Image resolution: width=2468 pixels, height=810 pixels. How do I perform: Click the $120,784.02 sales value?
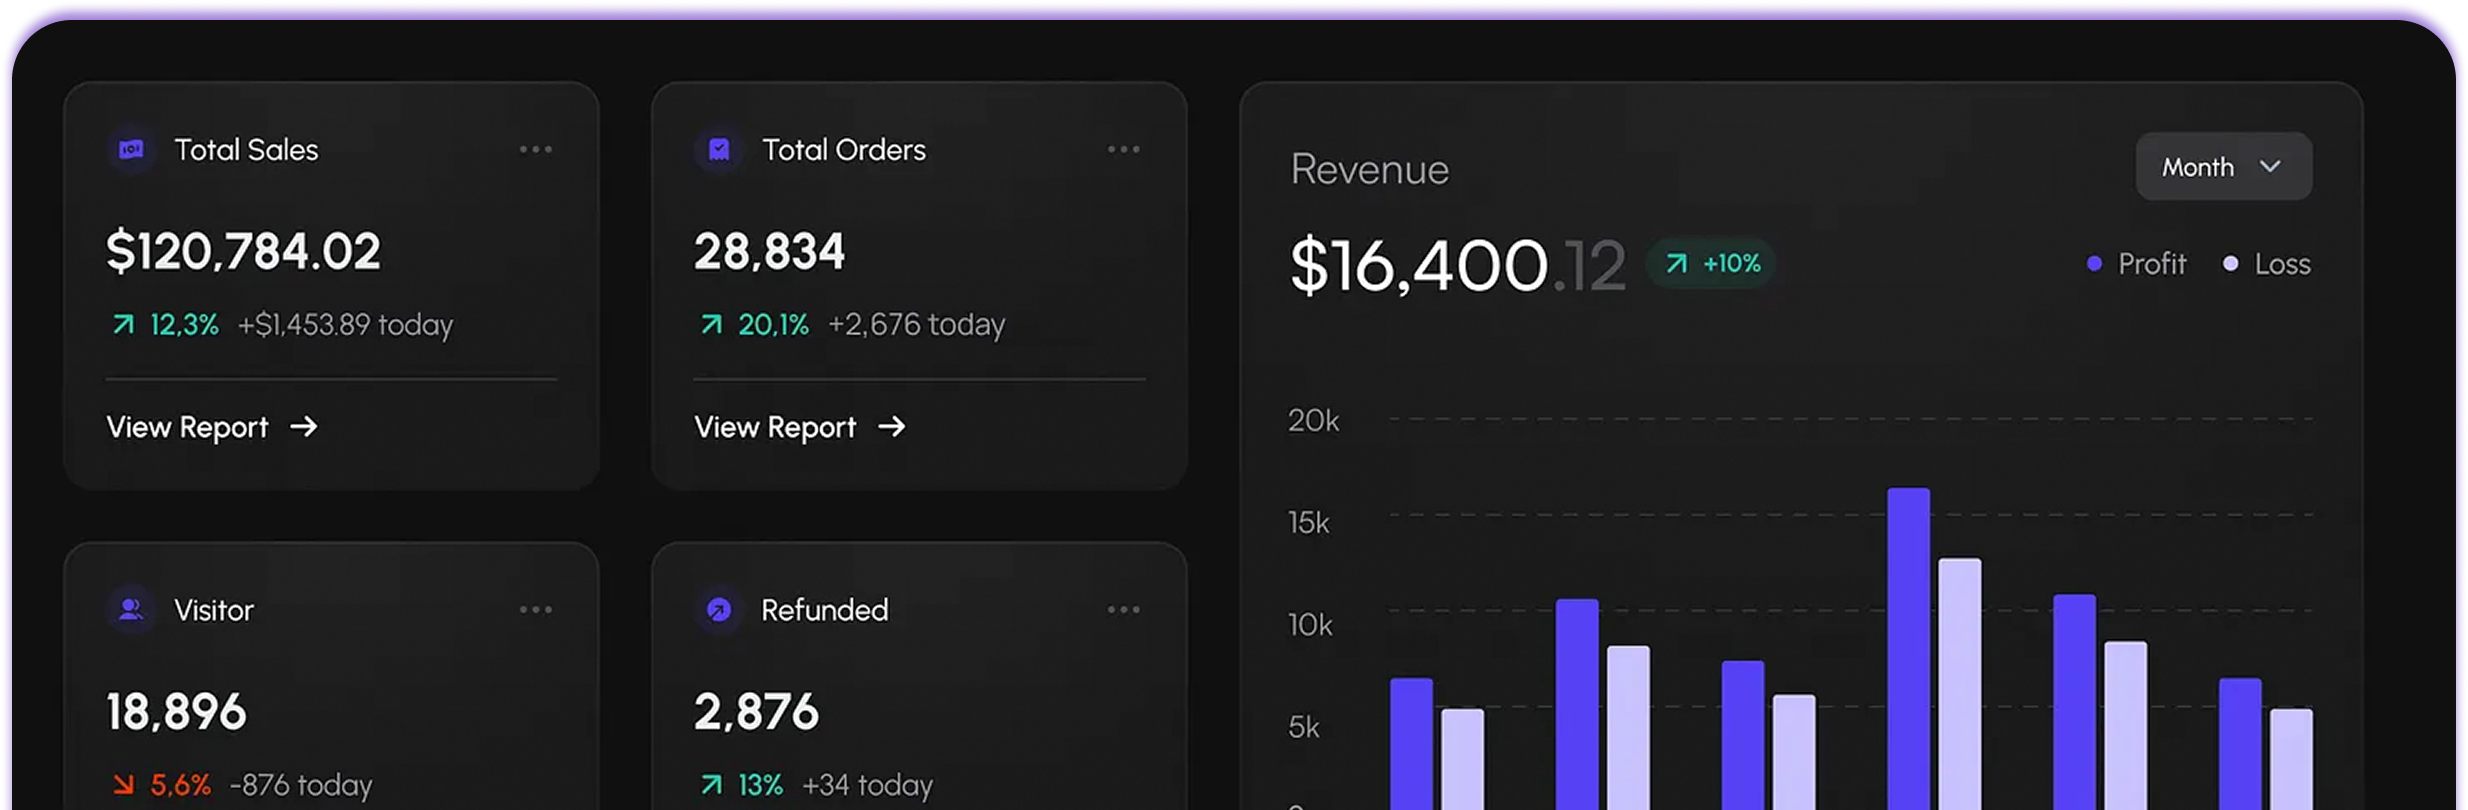(x=243, y=251)
